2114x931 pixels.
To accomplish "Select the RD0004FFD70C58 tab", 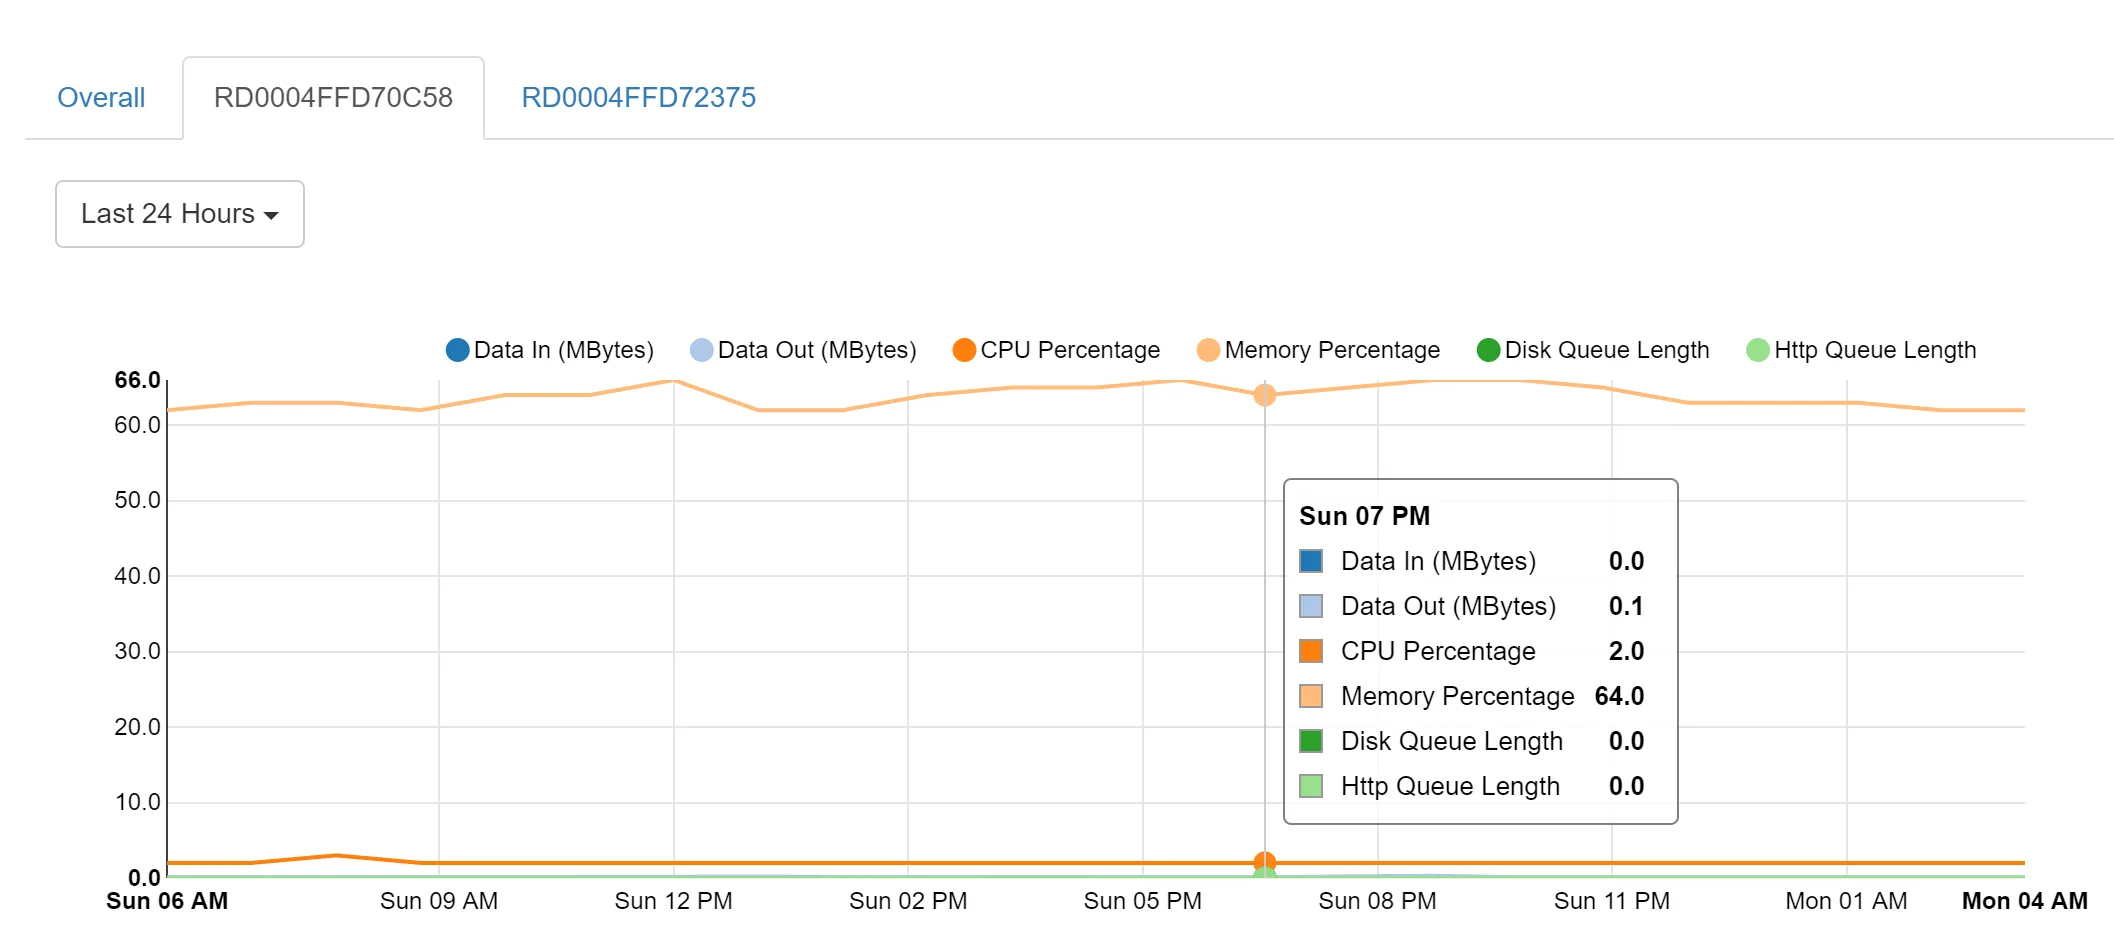I will point(333,98).
